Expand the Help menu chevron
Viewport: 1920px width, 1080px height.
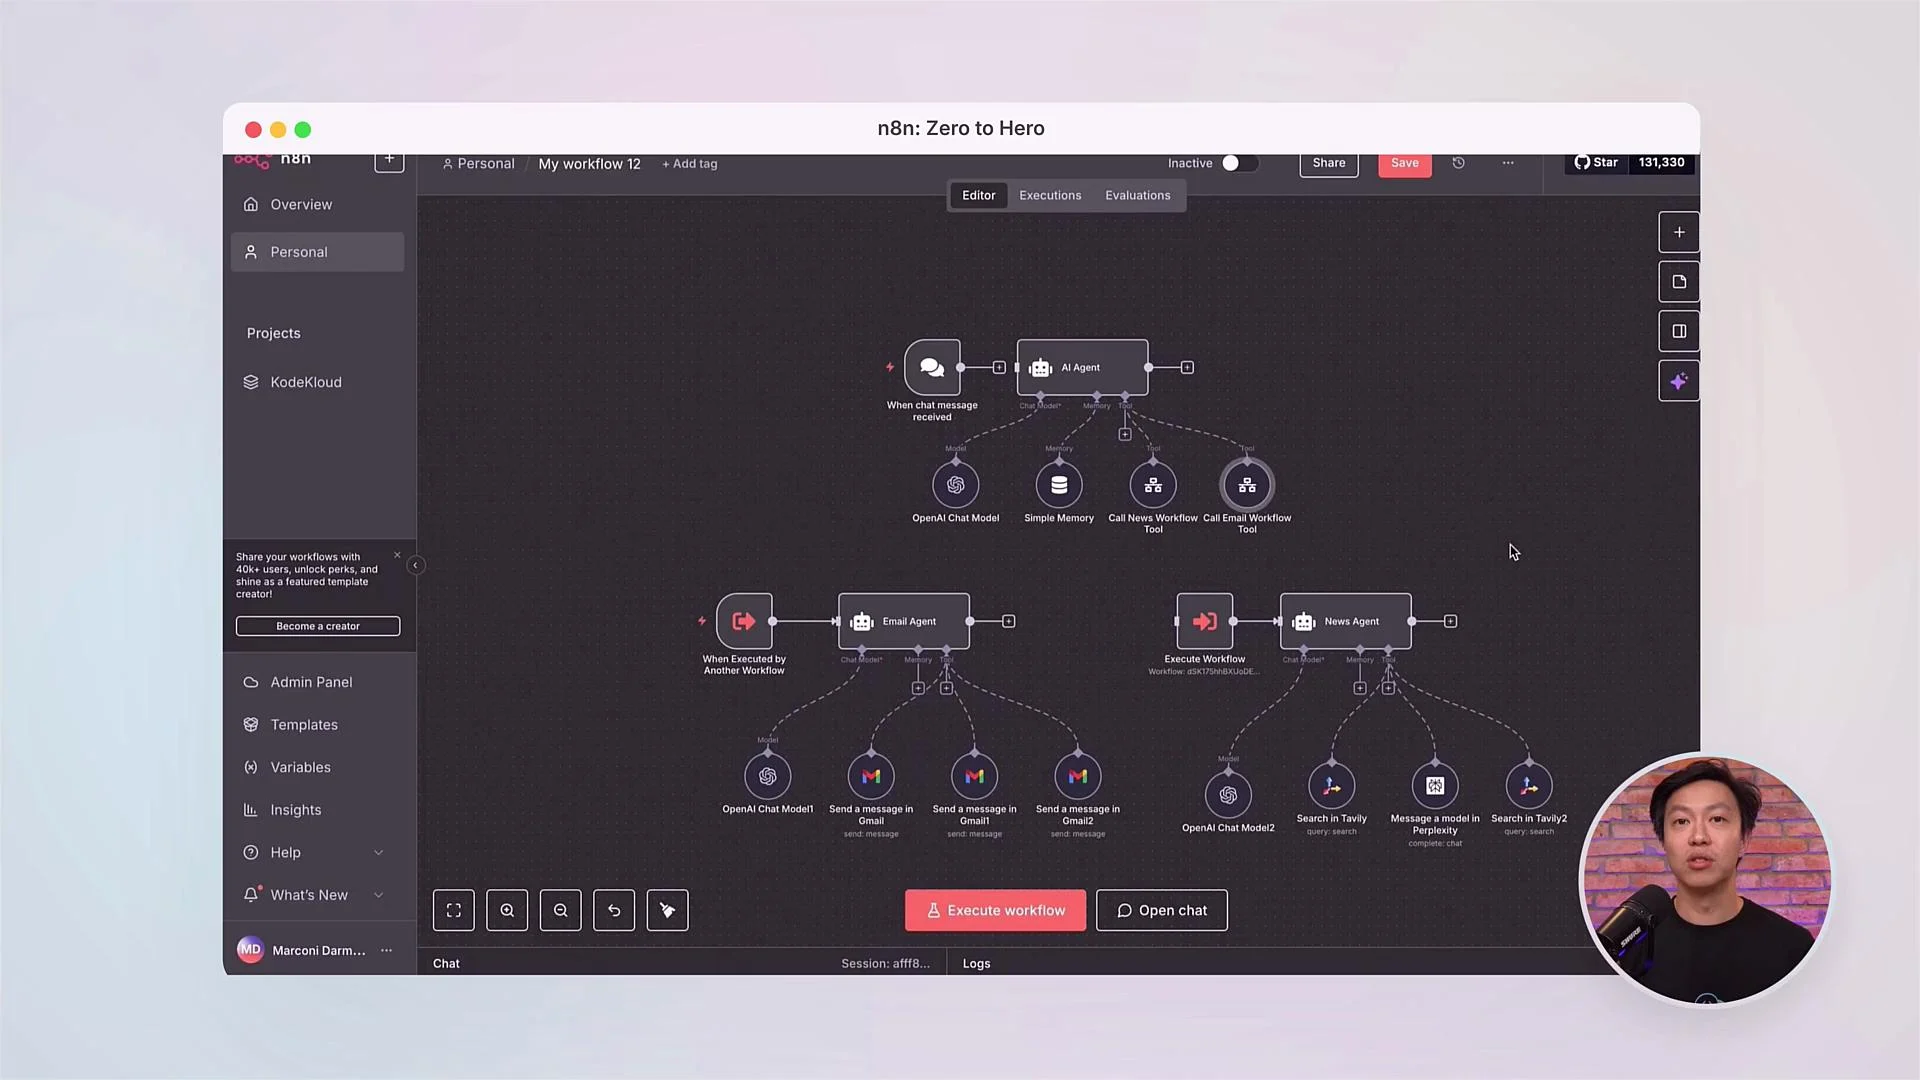[x=378, y=853]
